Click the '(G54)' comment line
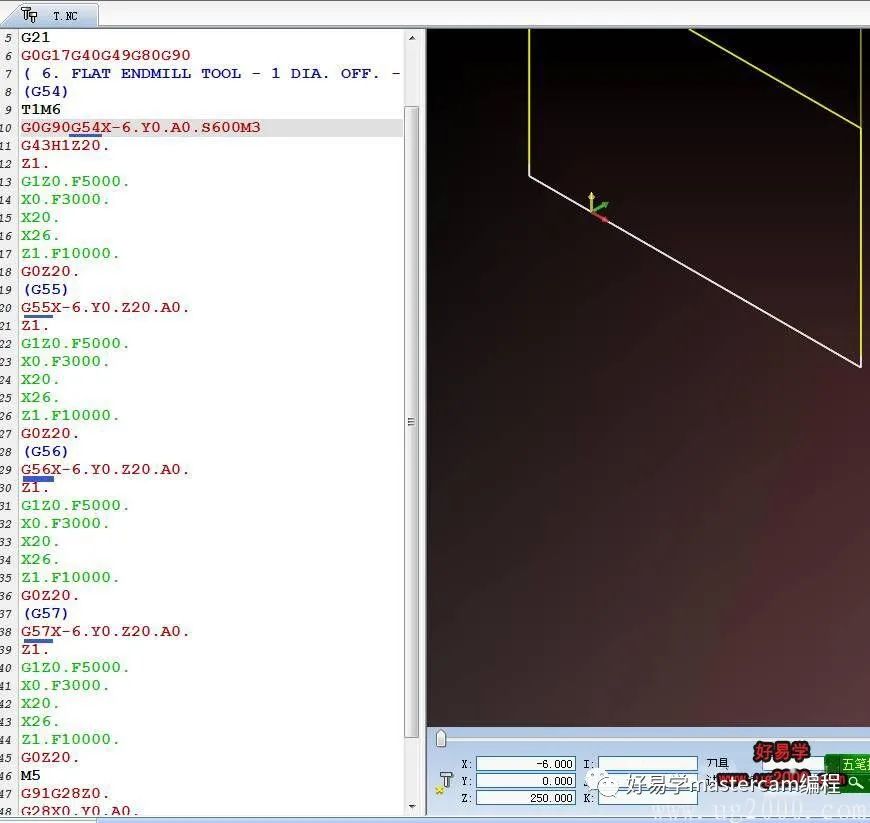 (x=45, y=91)
